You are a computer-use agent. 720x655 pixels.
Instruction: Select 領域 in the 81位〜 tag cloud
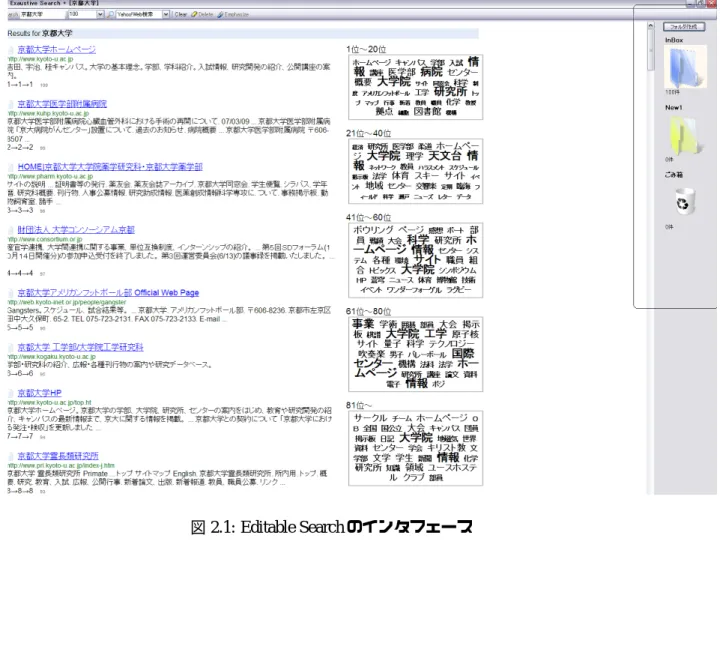pyautogui.click(x=414, y=468)
